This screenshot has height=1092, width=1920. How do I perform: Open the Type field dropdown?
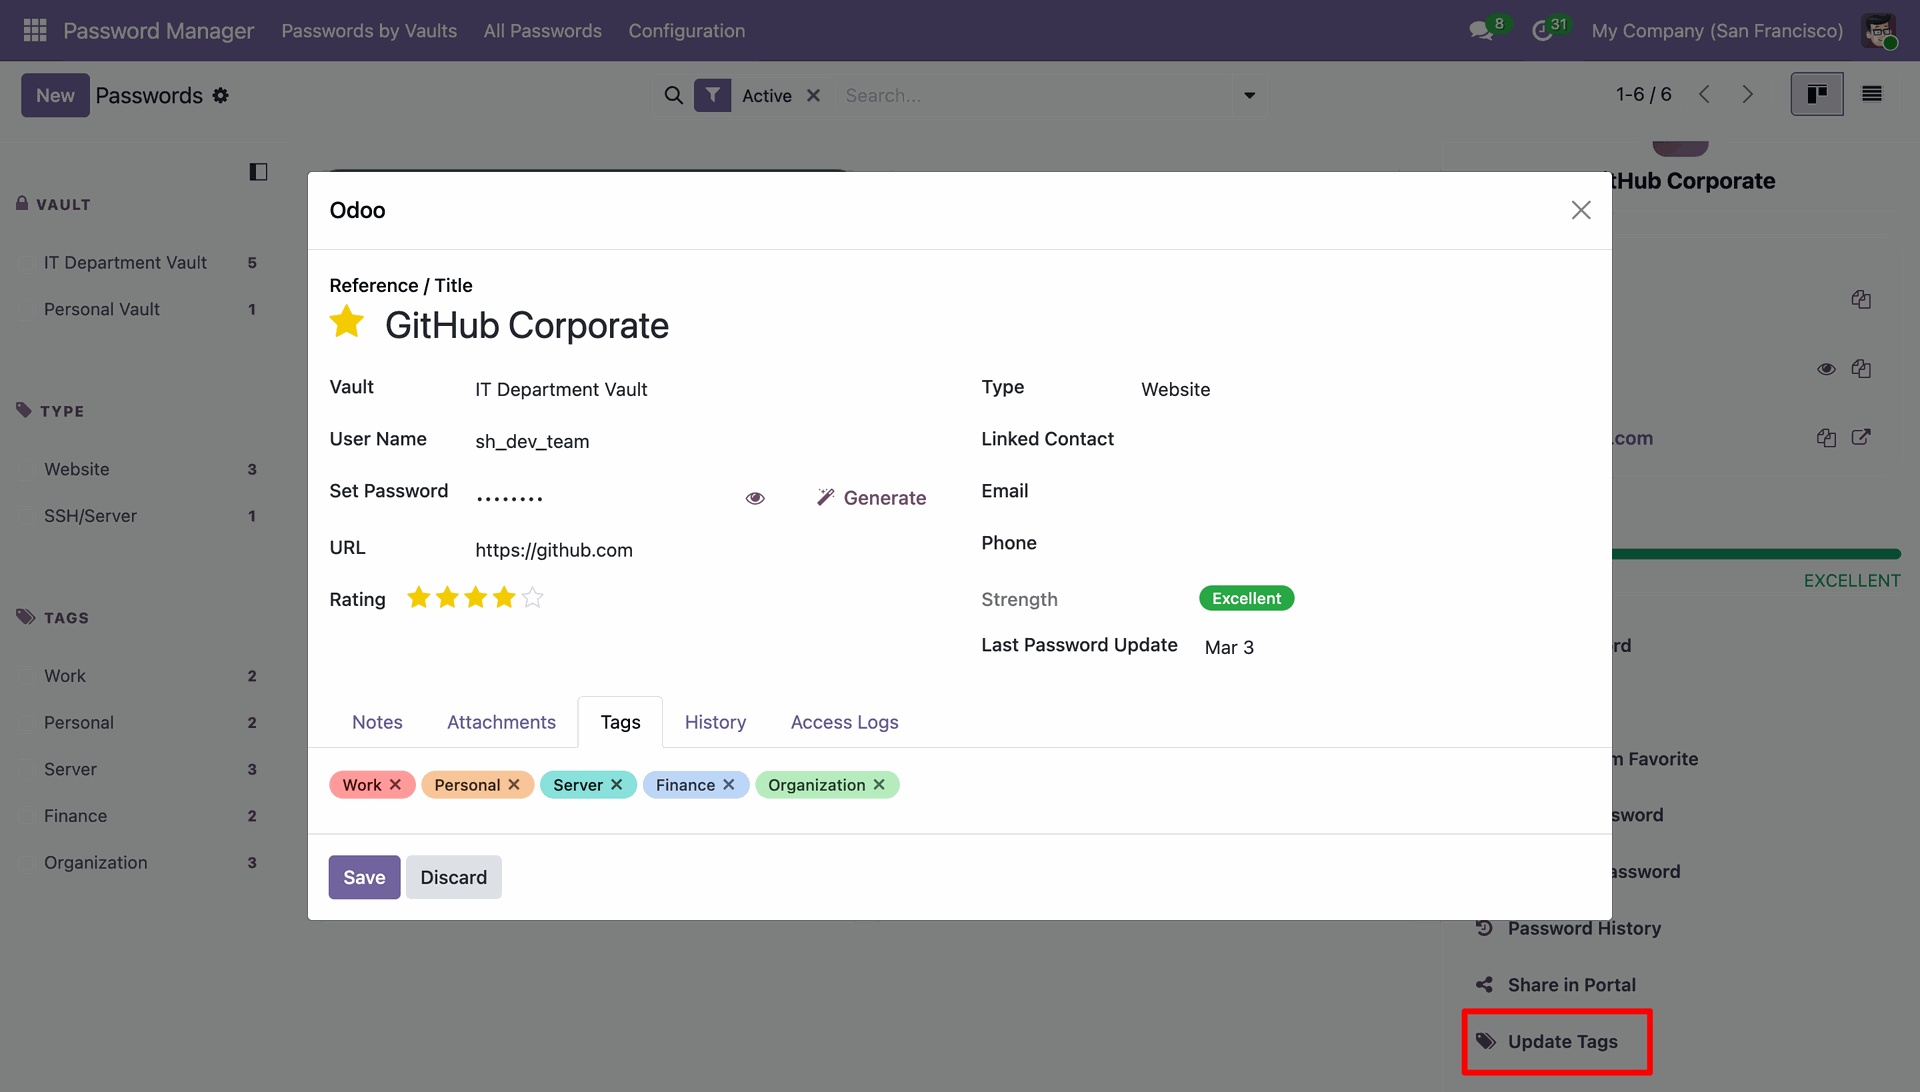tap(1364, 389)
